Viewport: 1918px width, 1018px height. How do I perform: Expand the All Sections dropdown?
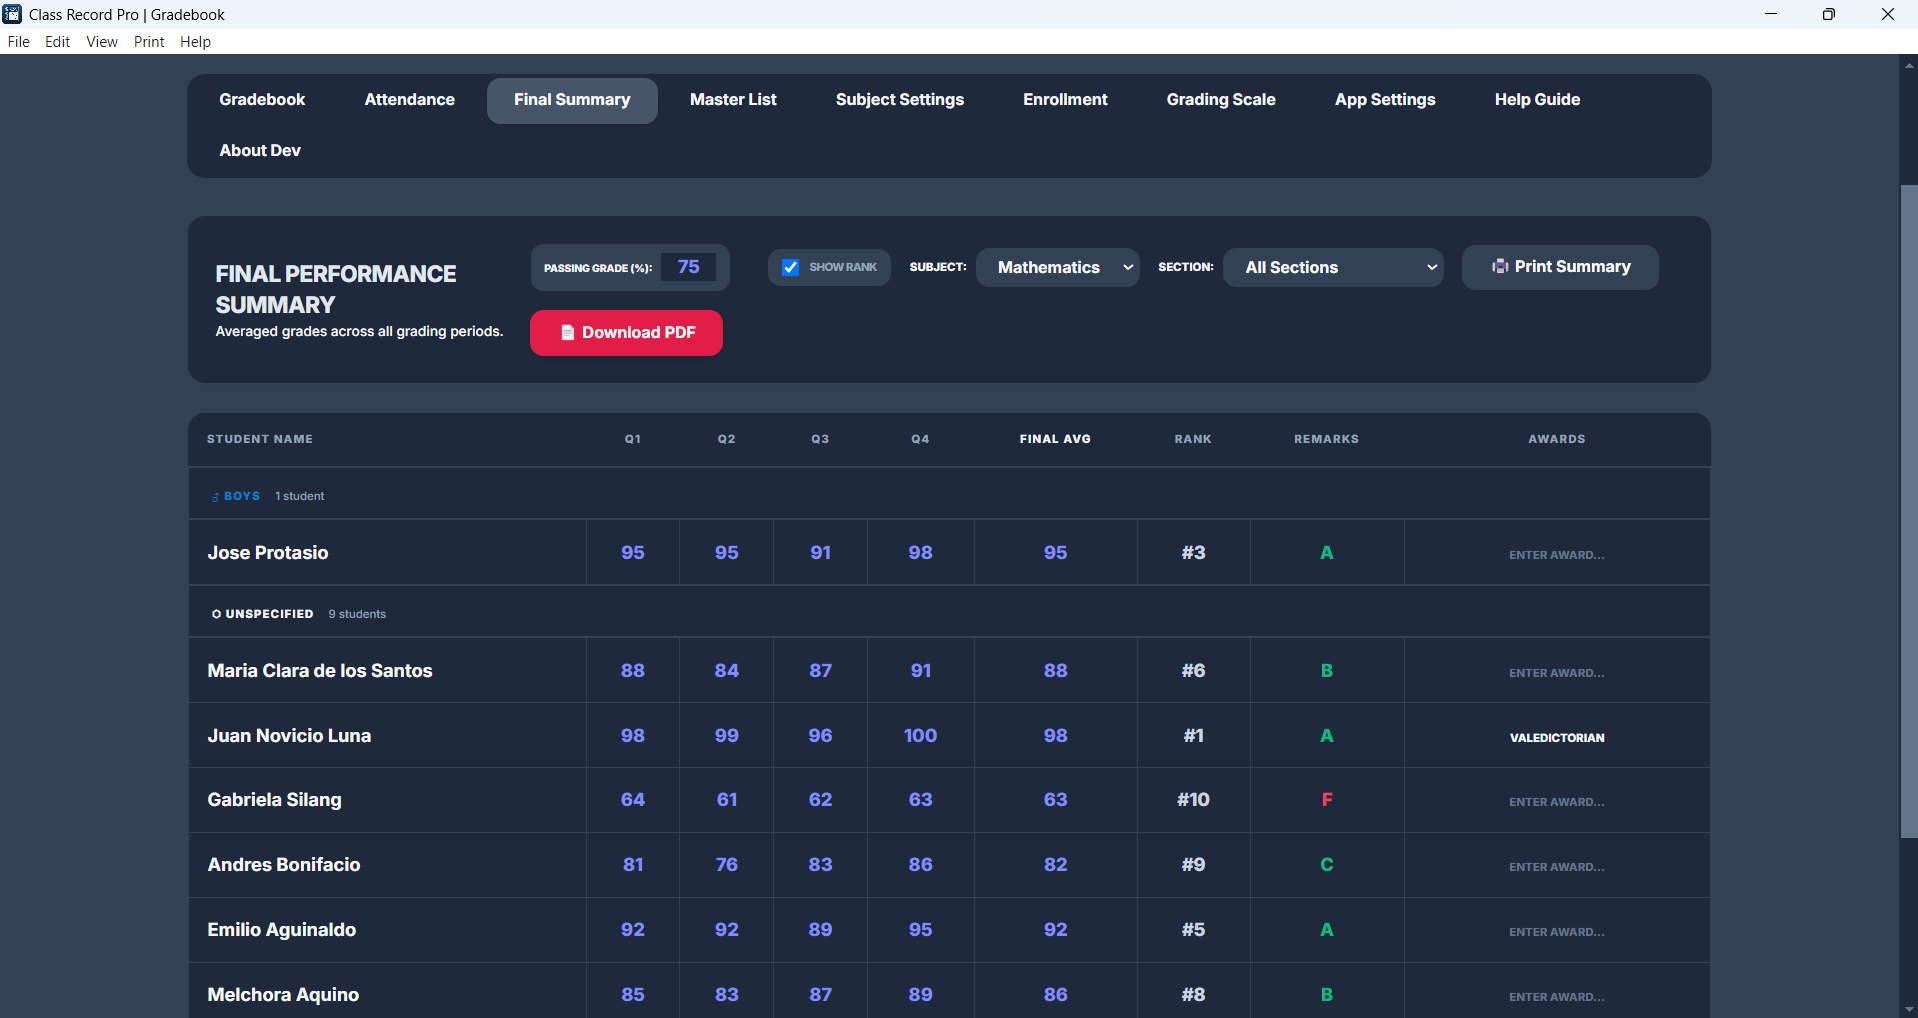[x=1332, y=267]
